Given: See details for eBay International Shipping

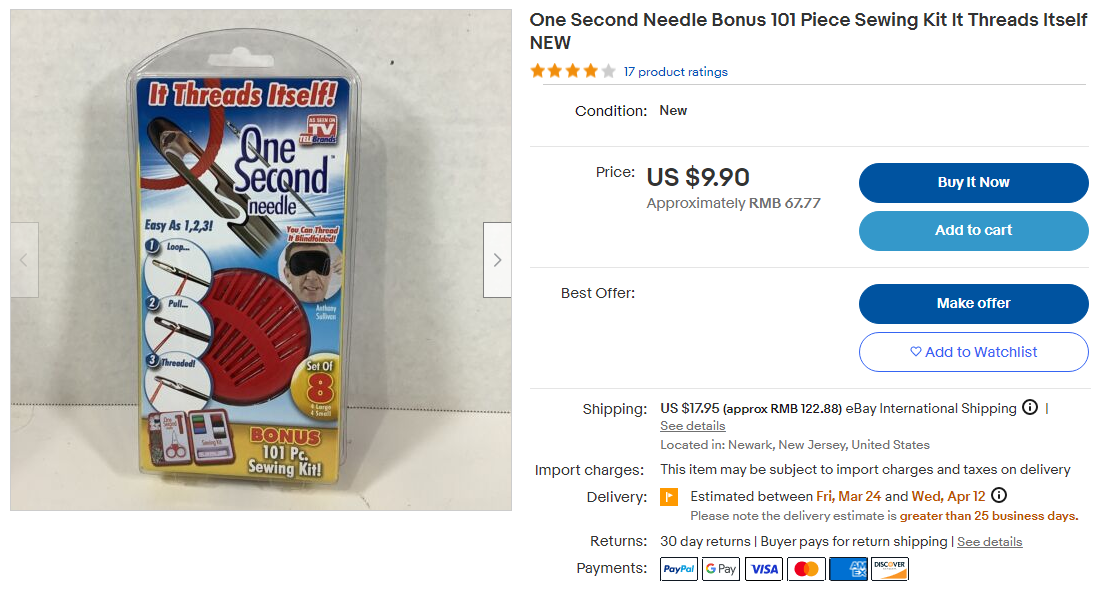Looking at the screenshot, I should (x=692, y=425).
